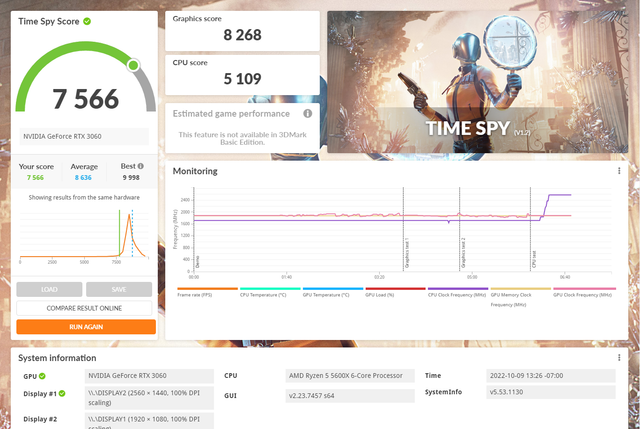Click the large 7 566 score number

point(86,99)
